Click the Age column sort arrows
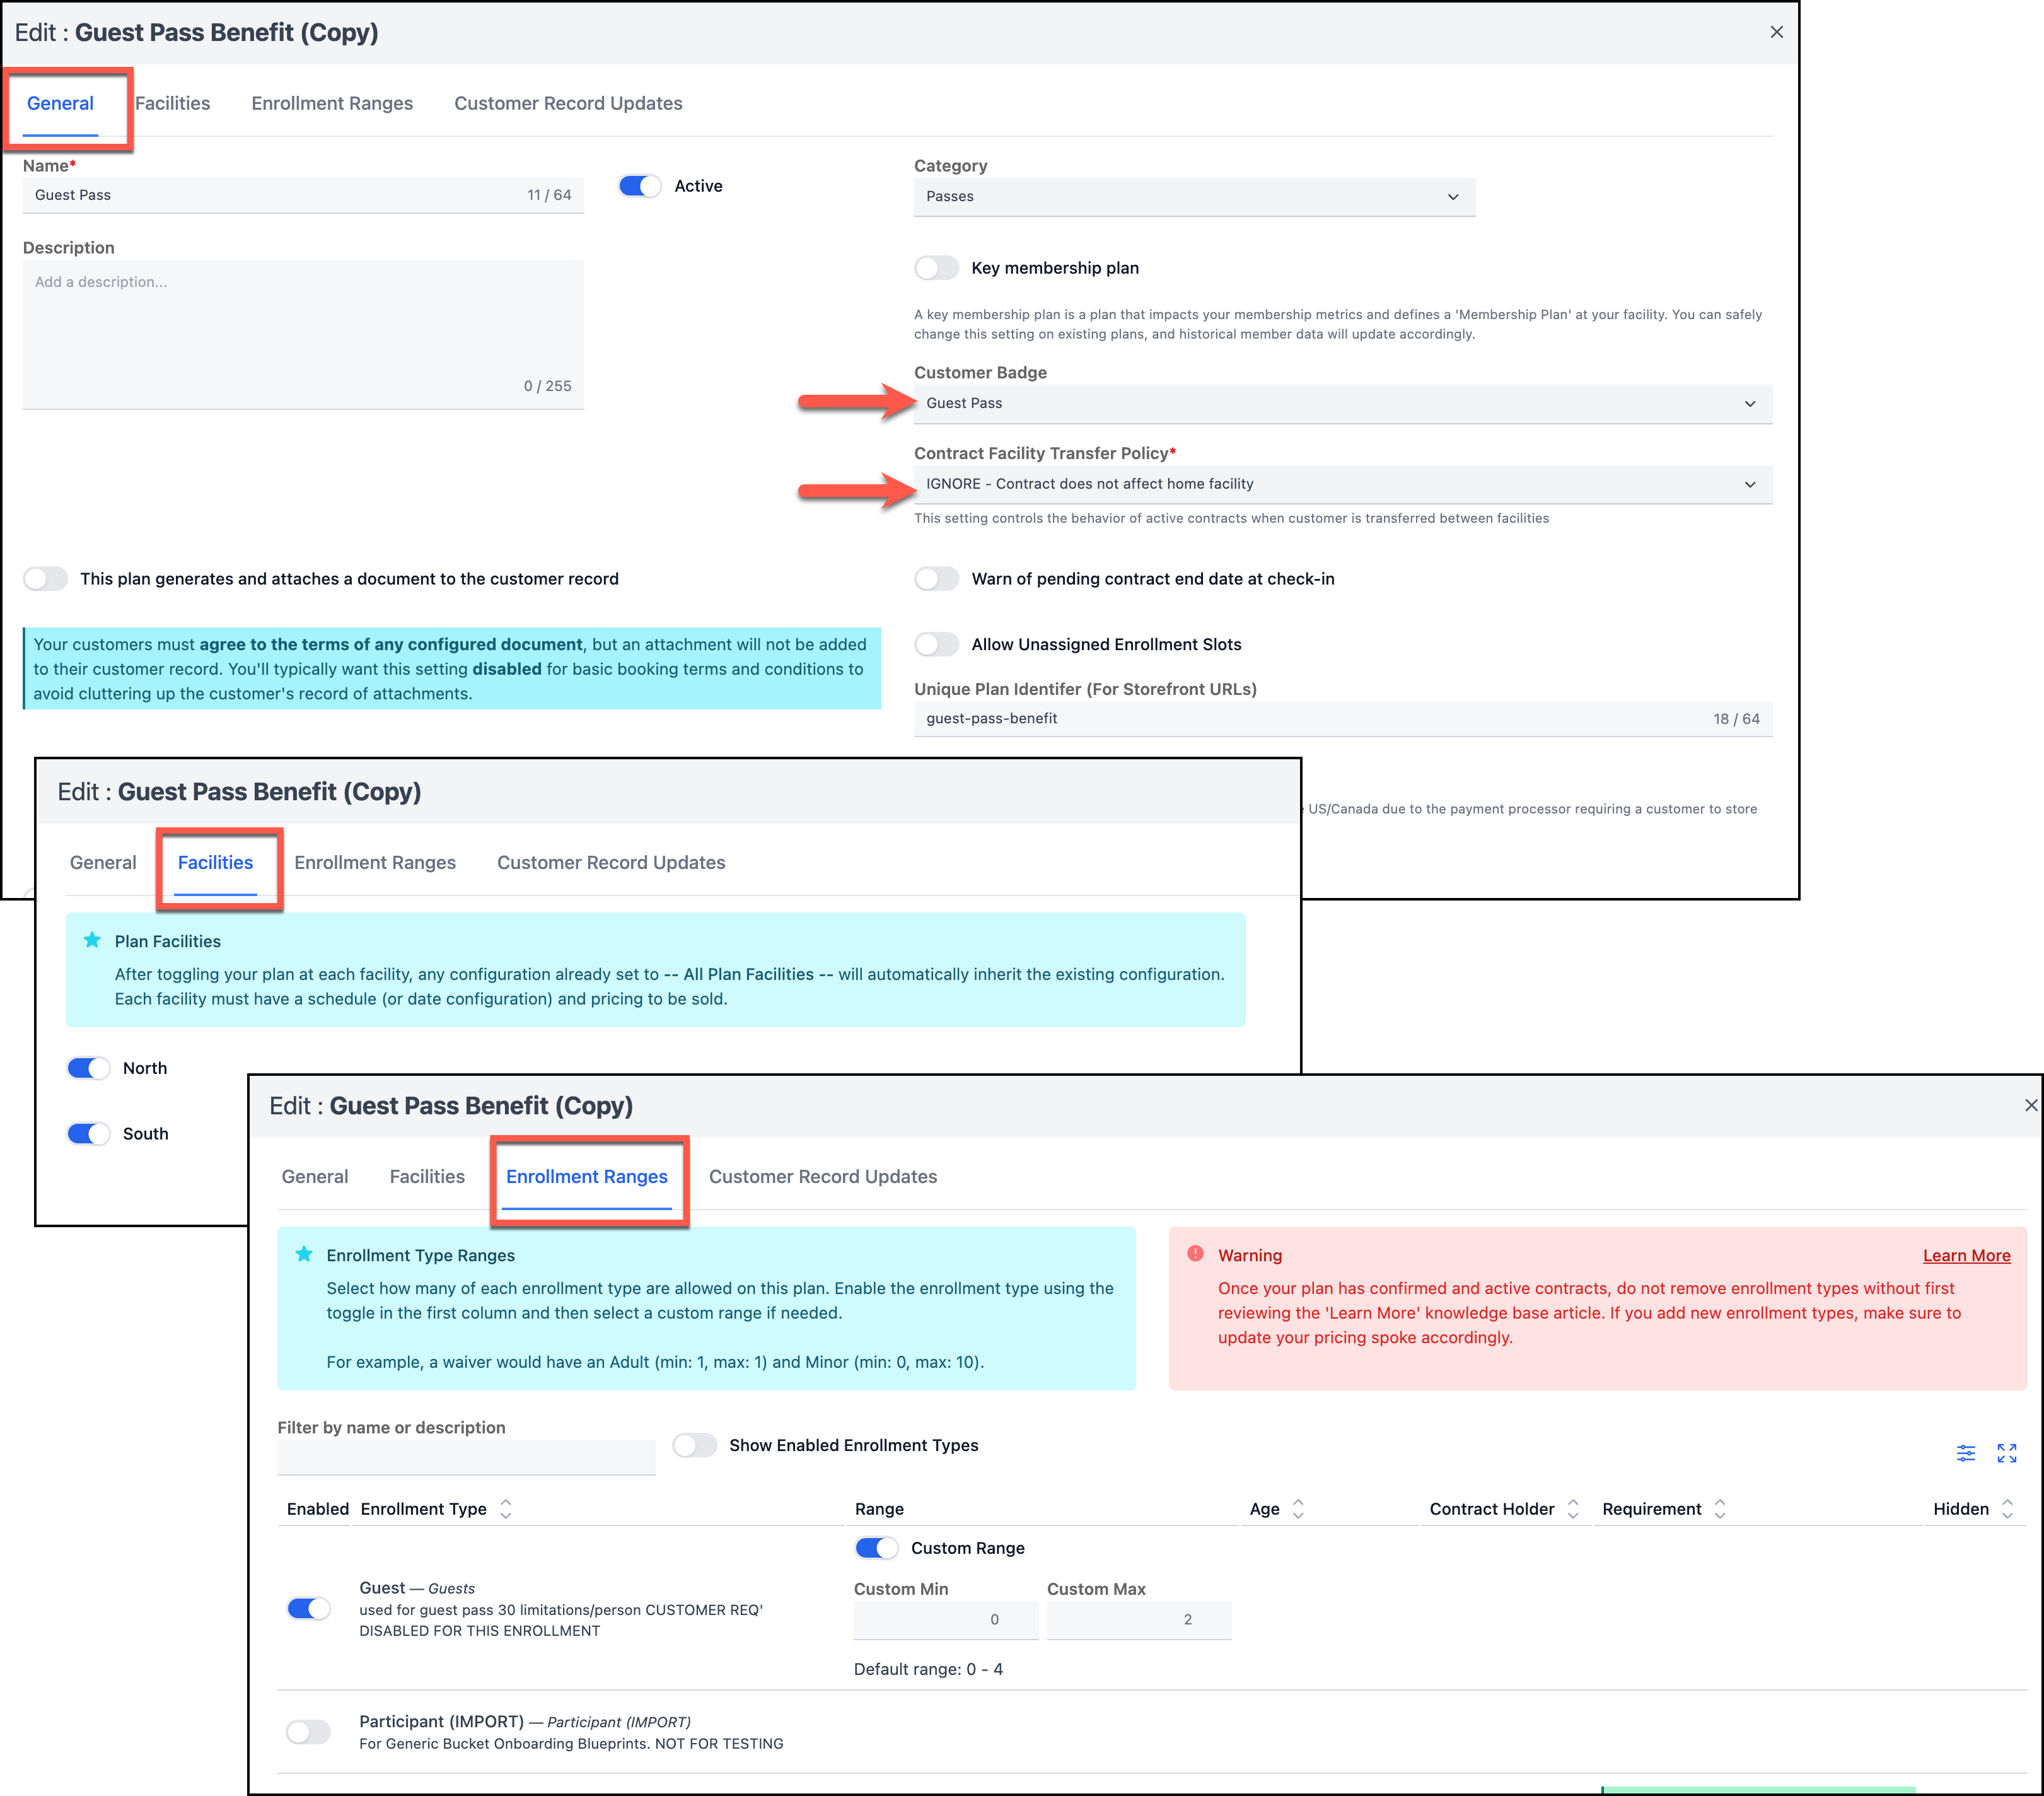The height and width of the screenshot is (1796, 2044). click(x=1298, y=1508)
